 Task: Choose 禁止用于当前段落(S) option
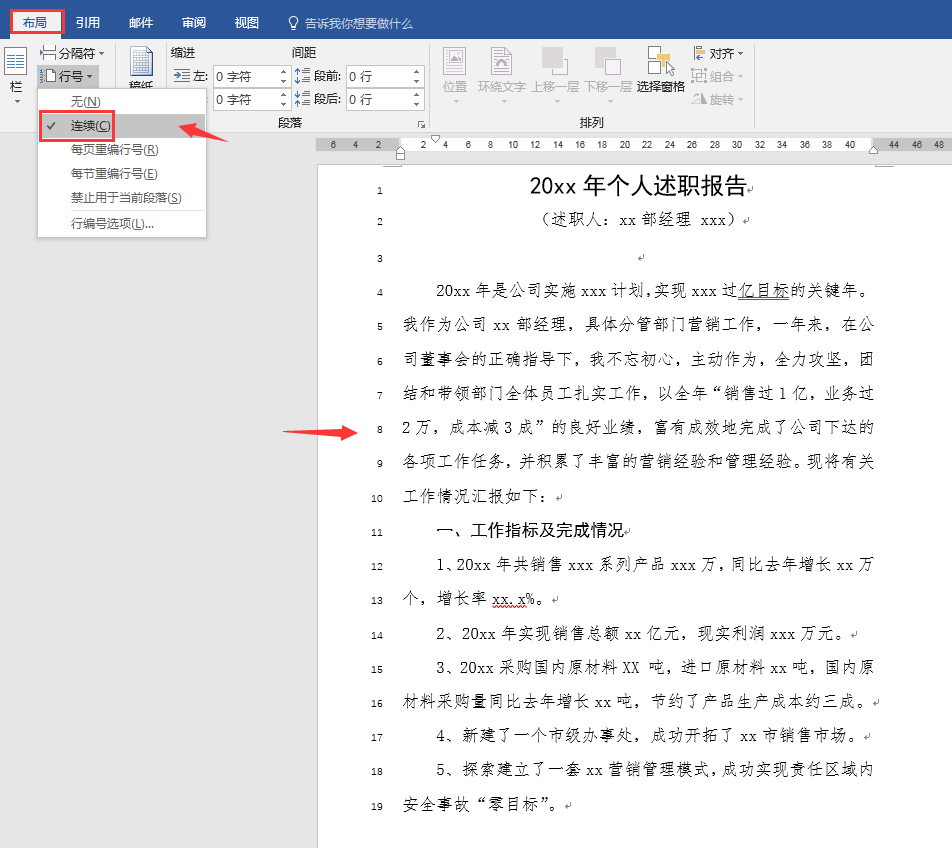[122, 198]
